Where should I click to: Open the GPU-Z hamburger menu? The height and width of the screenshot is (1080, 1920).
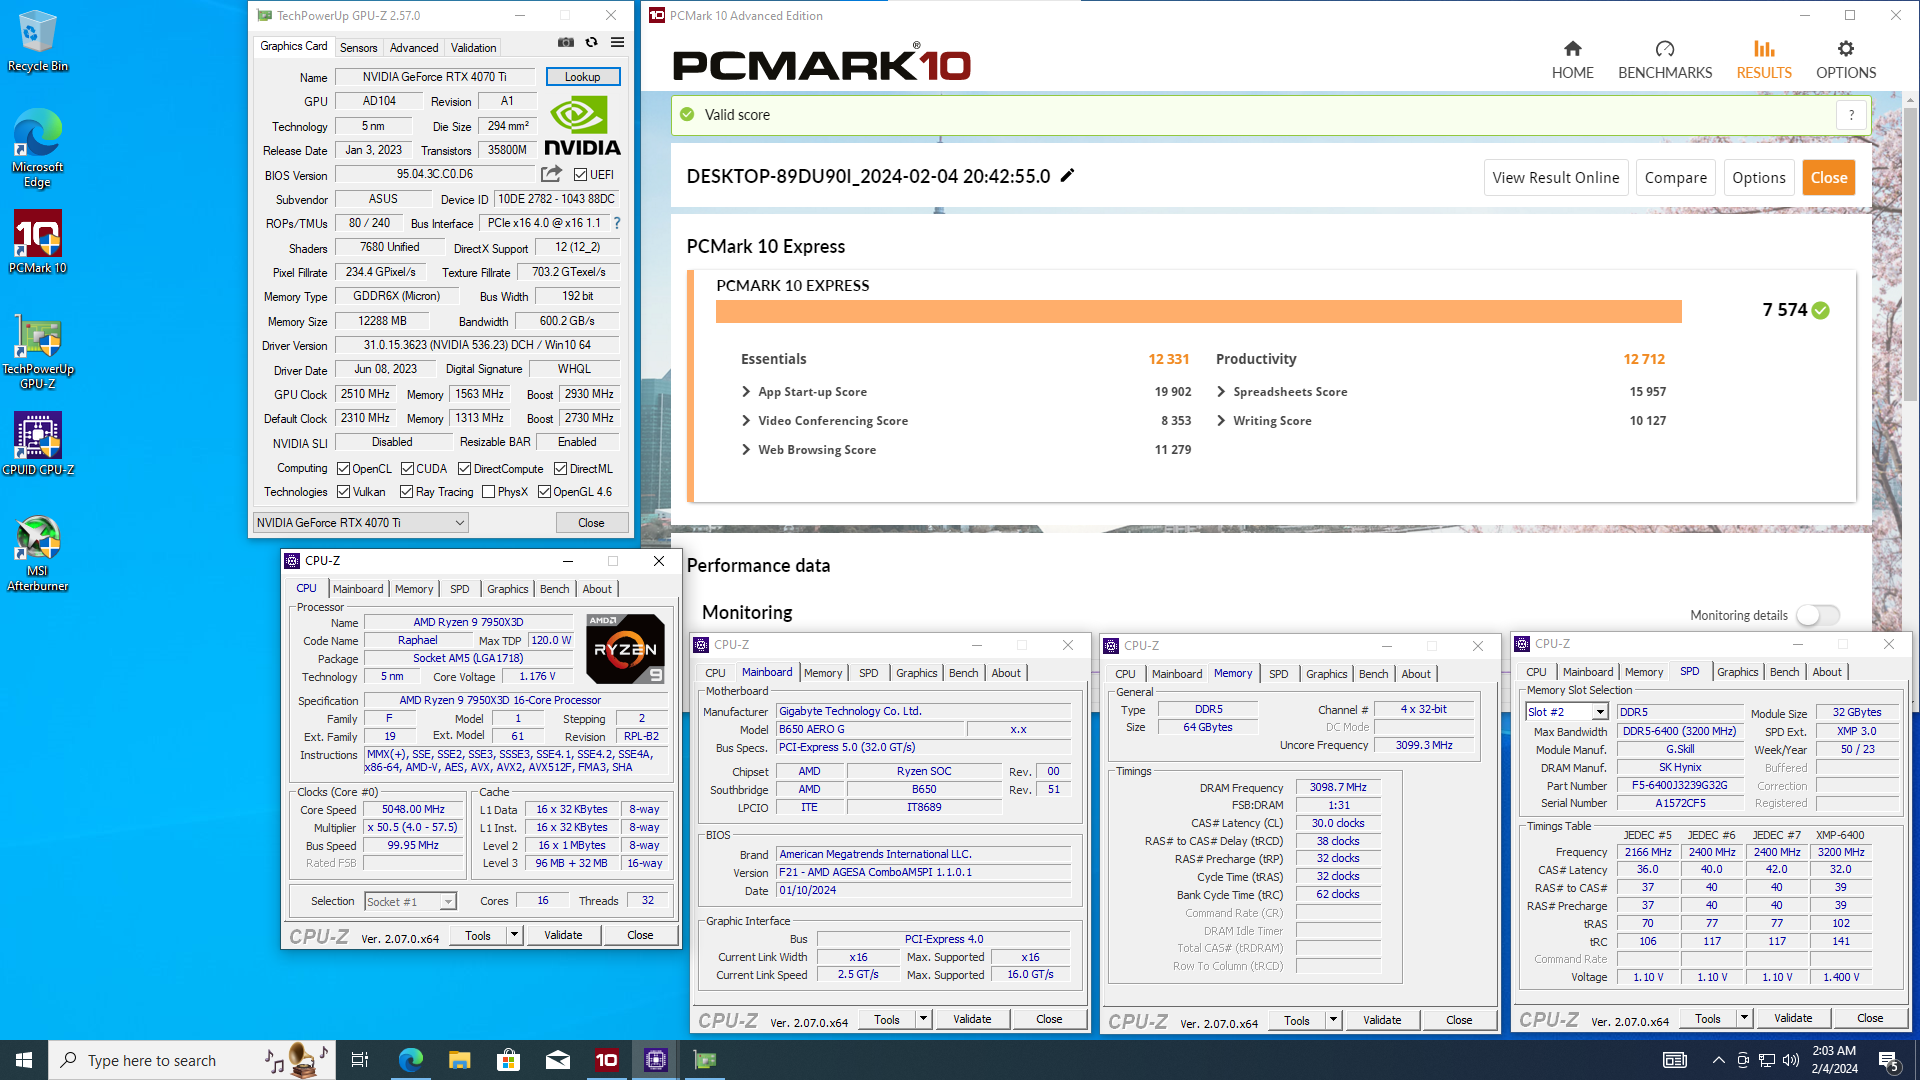tap(618, 43)
